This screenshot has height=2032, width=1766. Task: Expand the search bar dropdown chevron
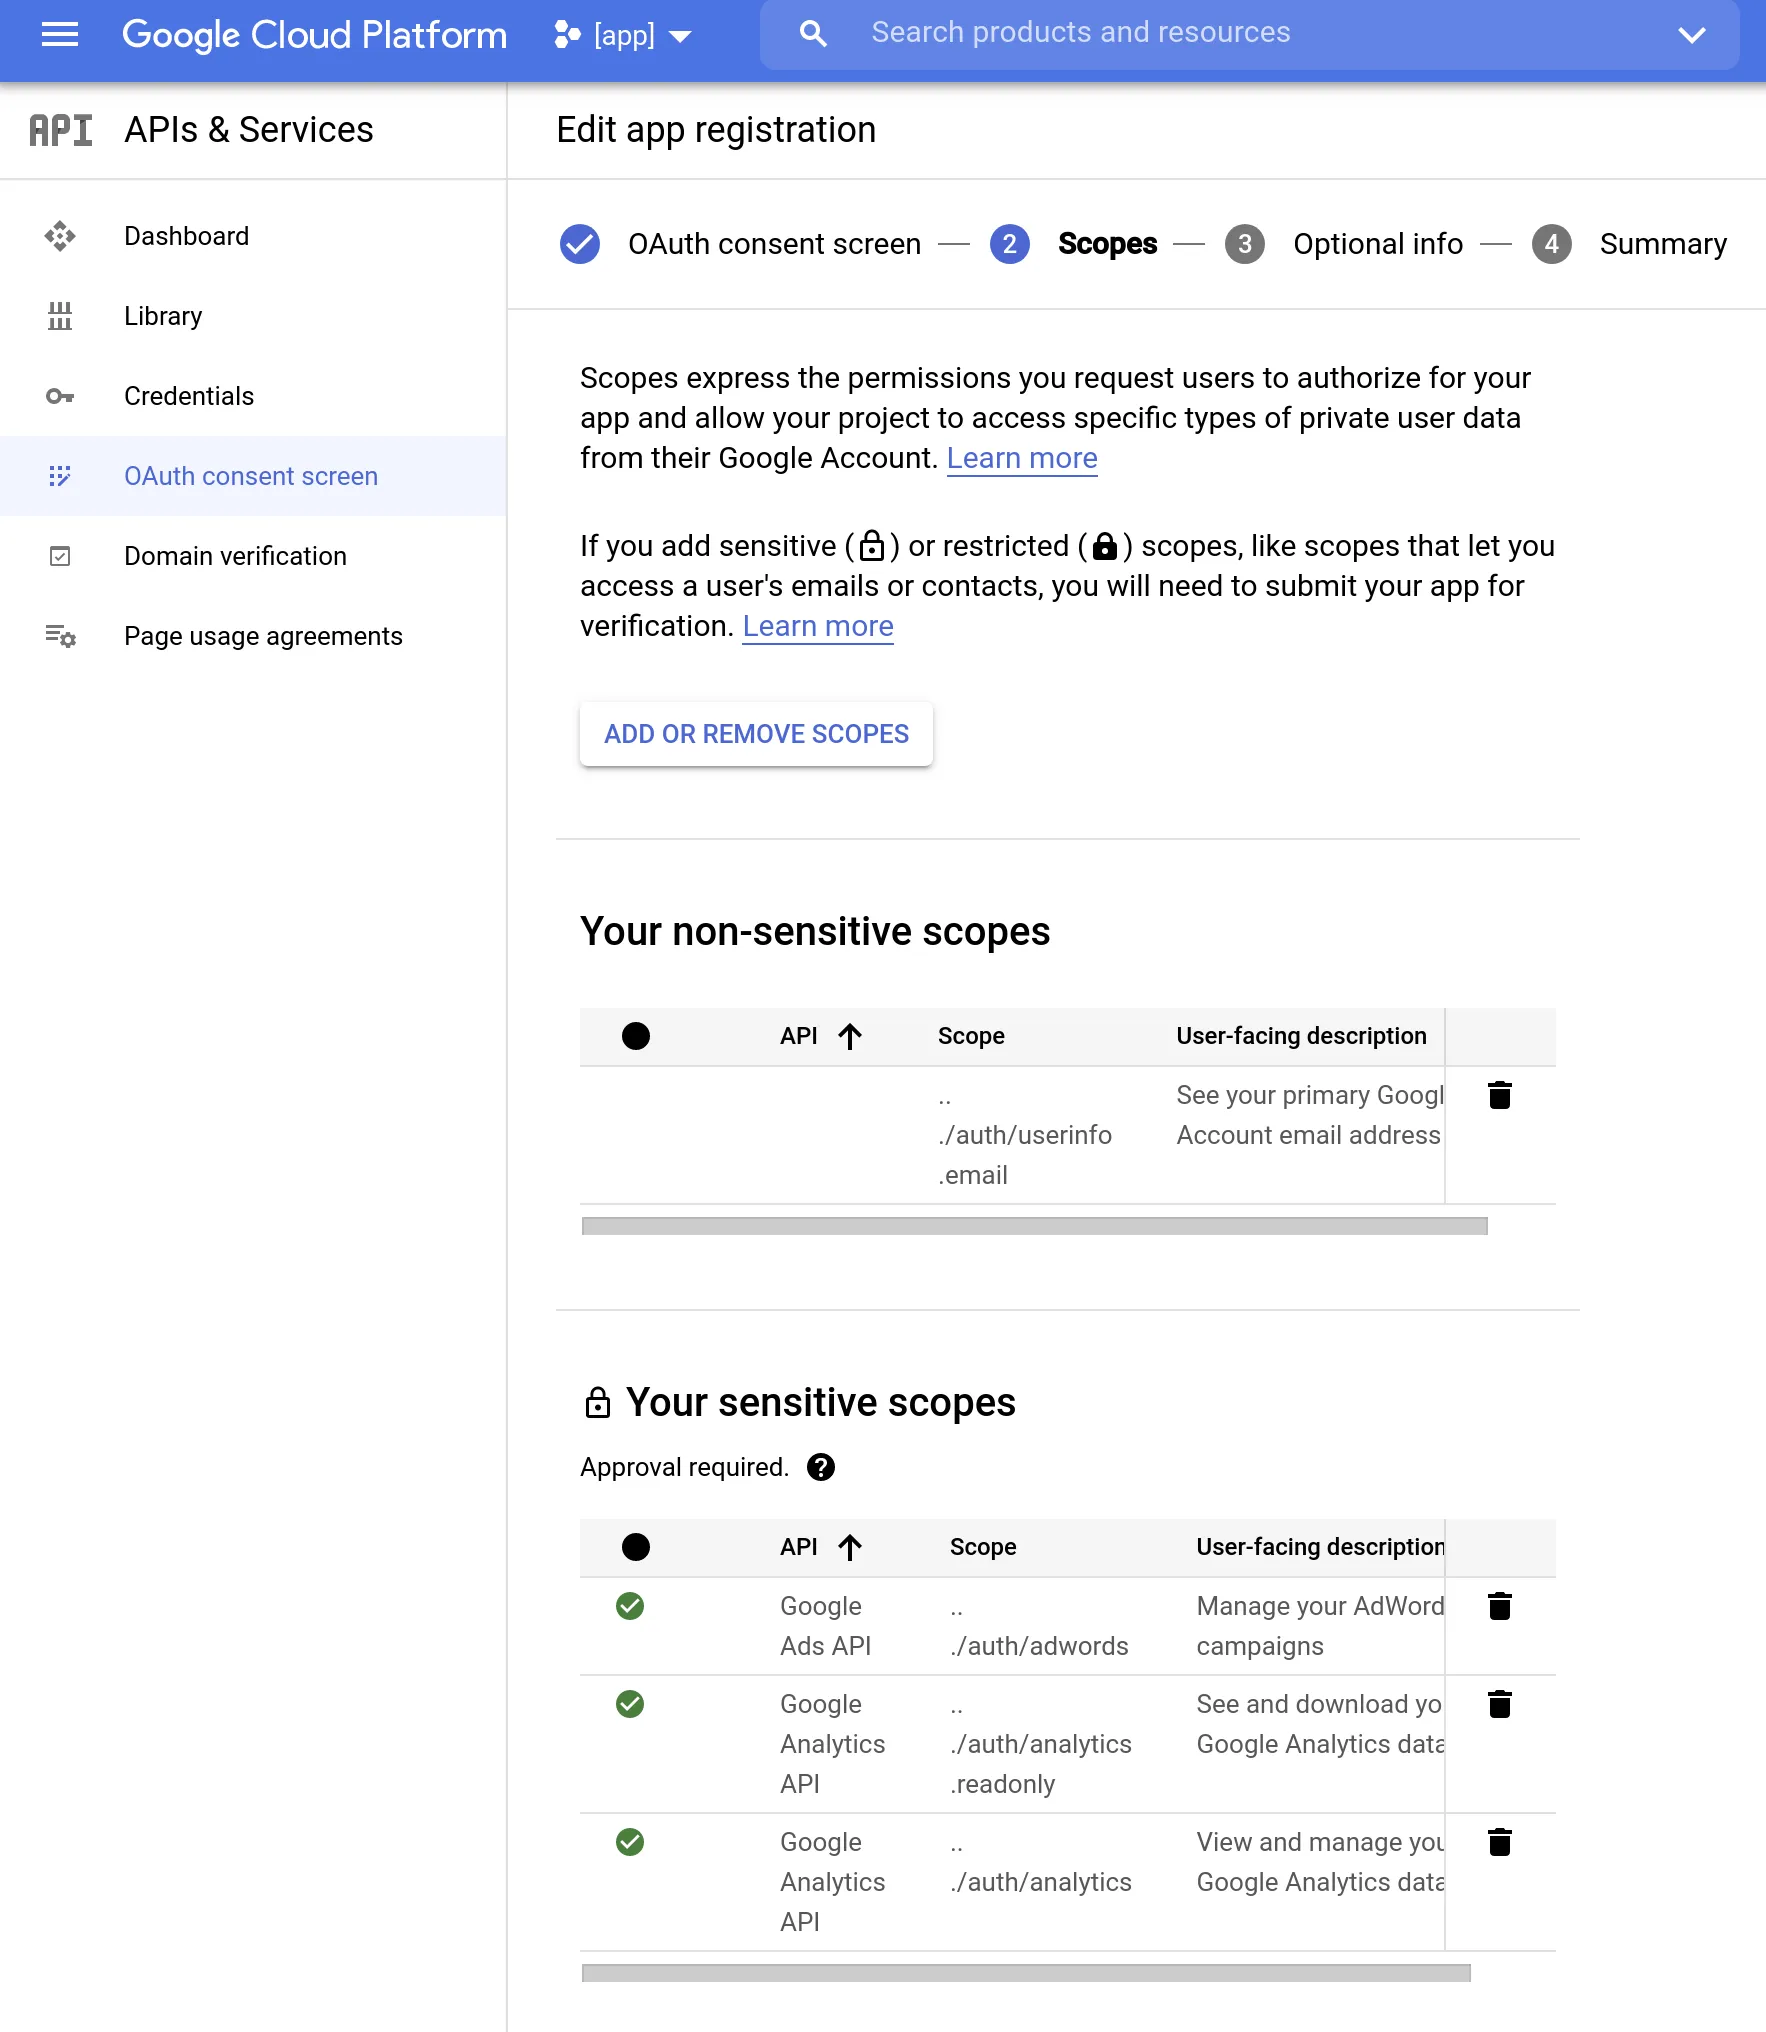click(x=1691, y=35)
